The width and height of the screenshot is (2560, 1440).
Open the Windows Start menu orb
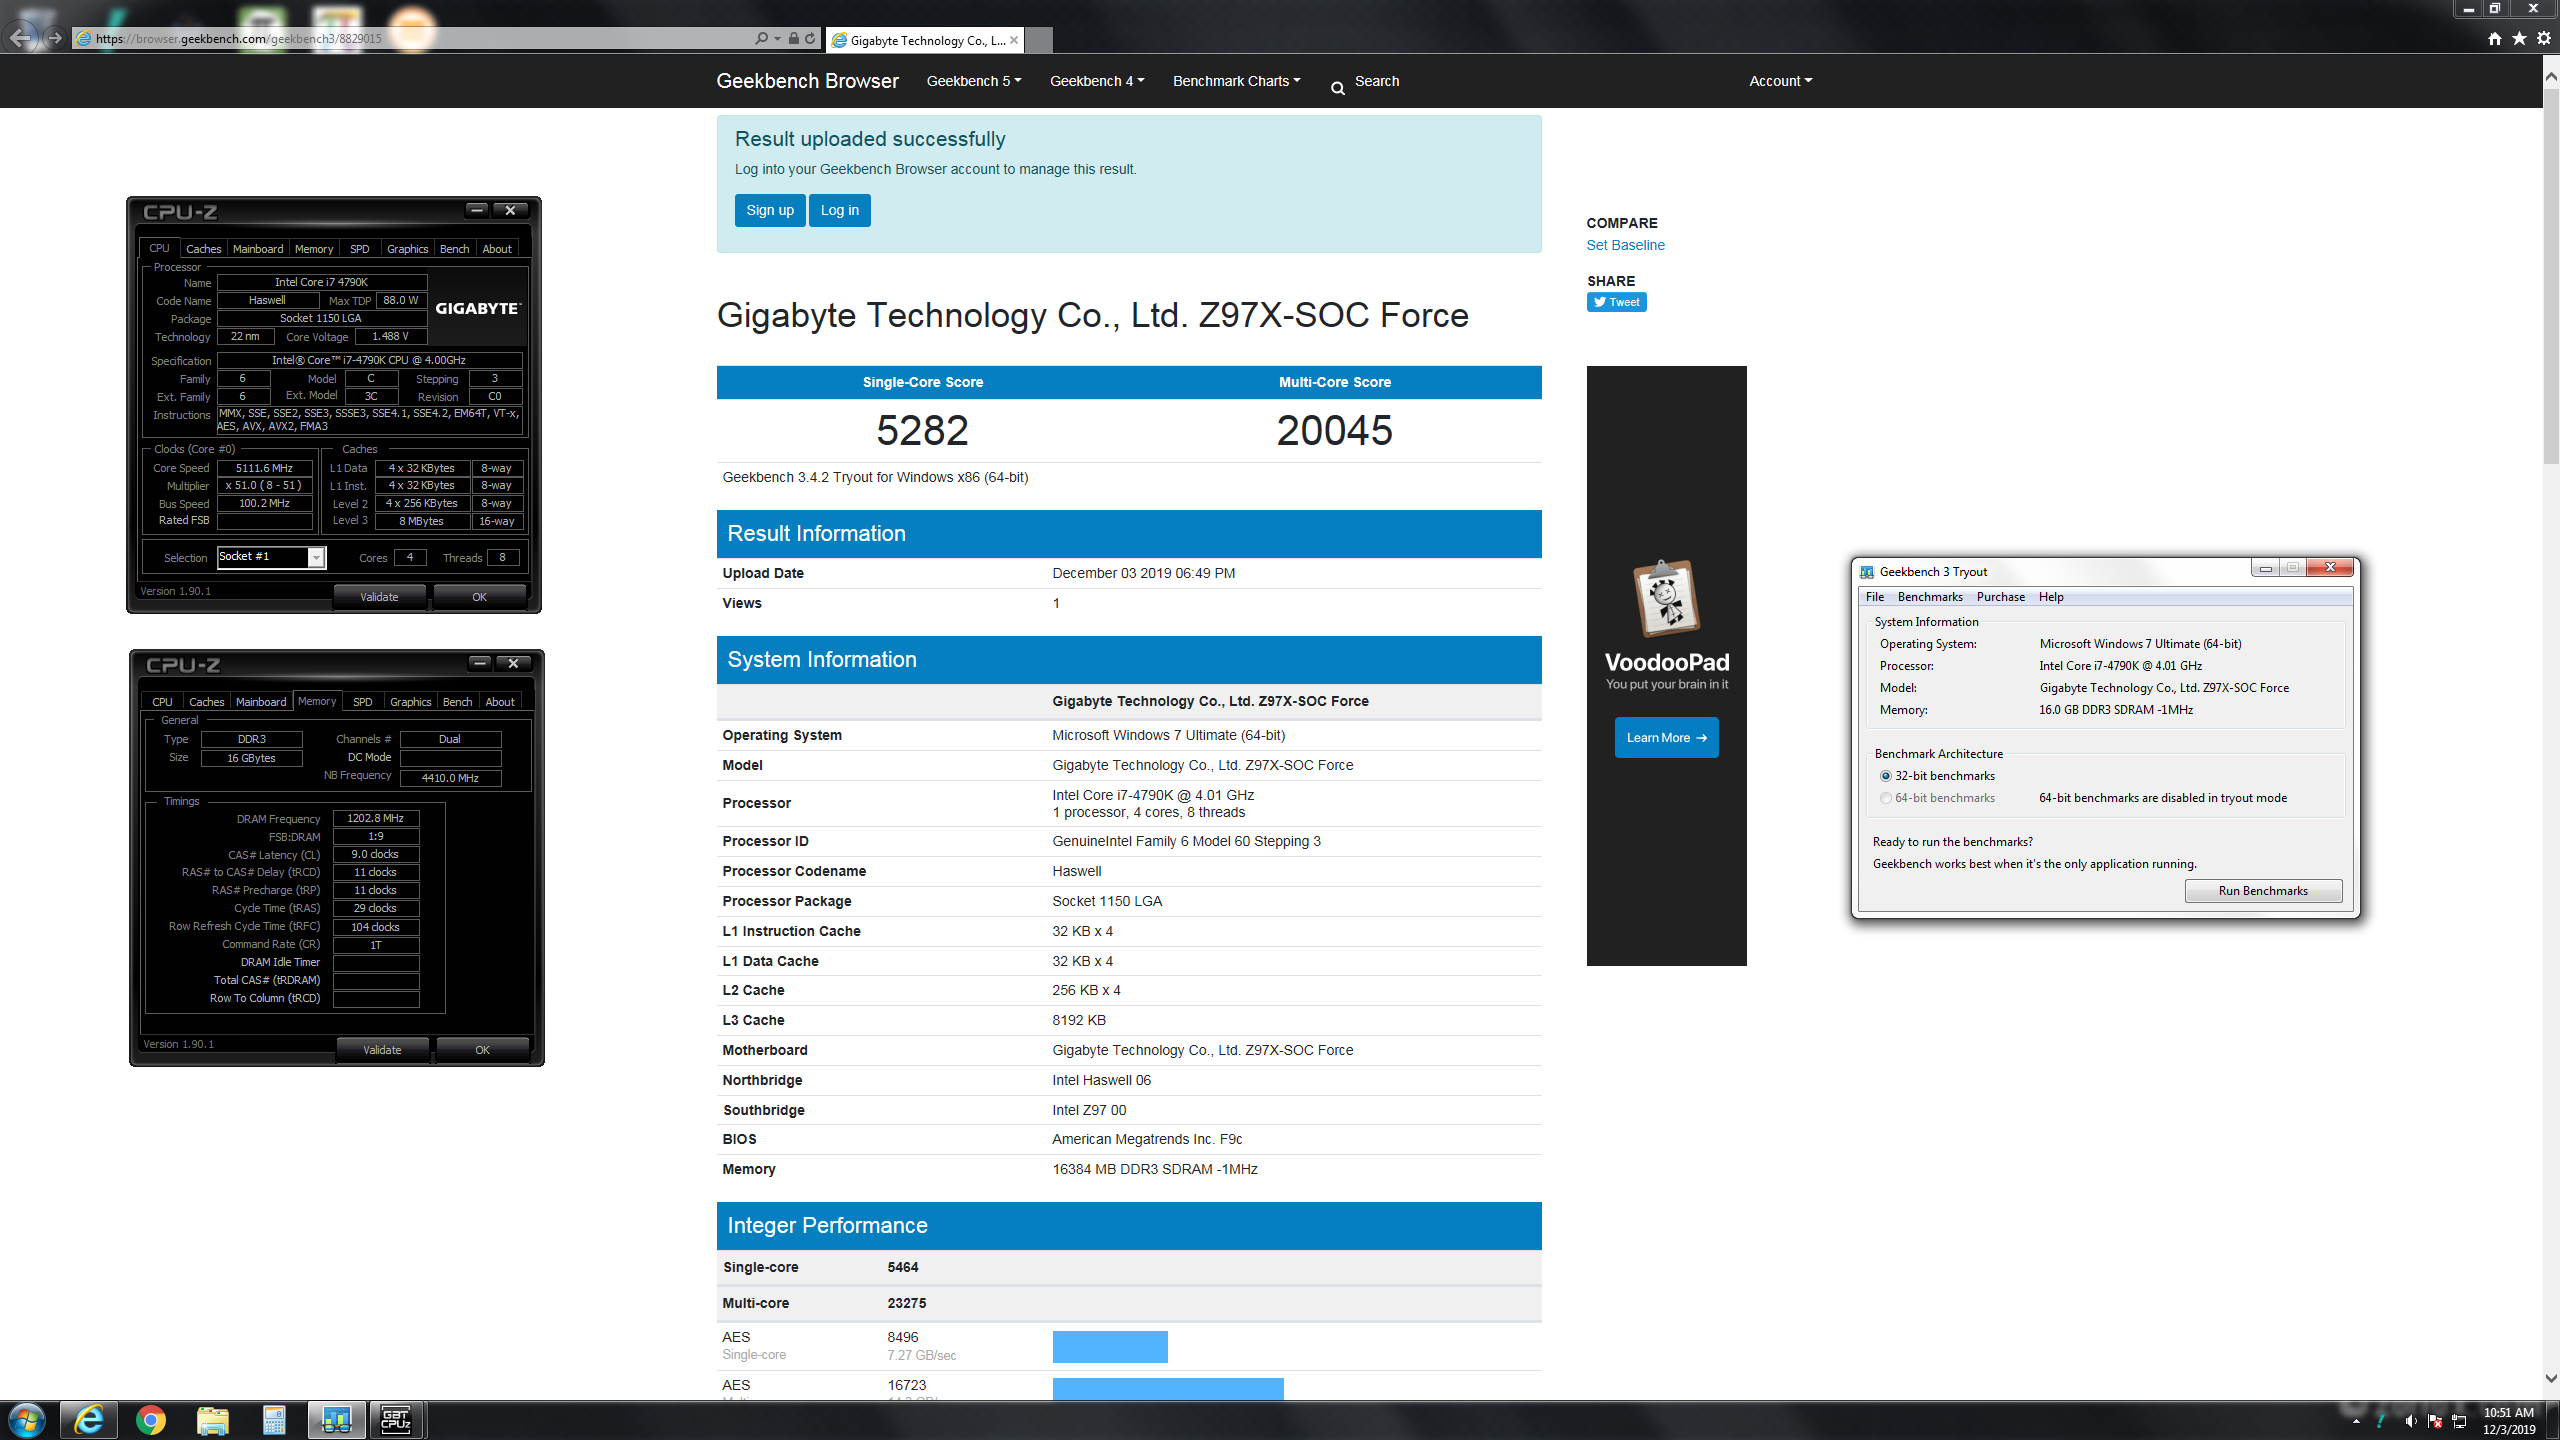click(26, 1420)
